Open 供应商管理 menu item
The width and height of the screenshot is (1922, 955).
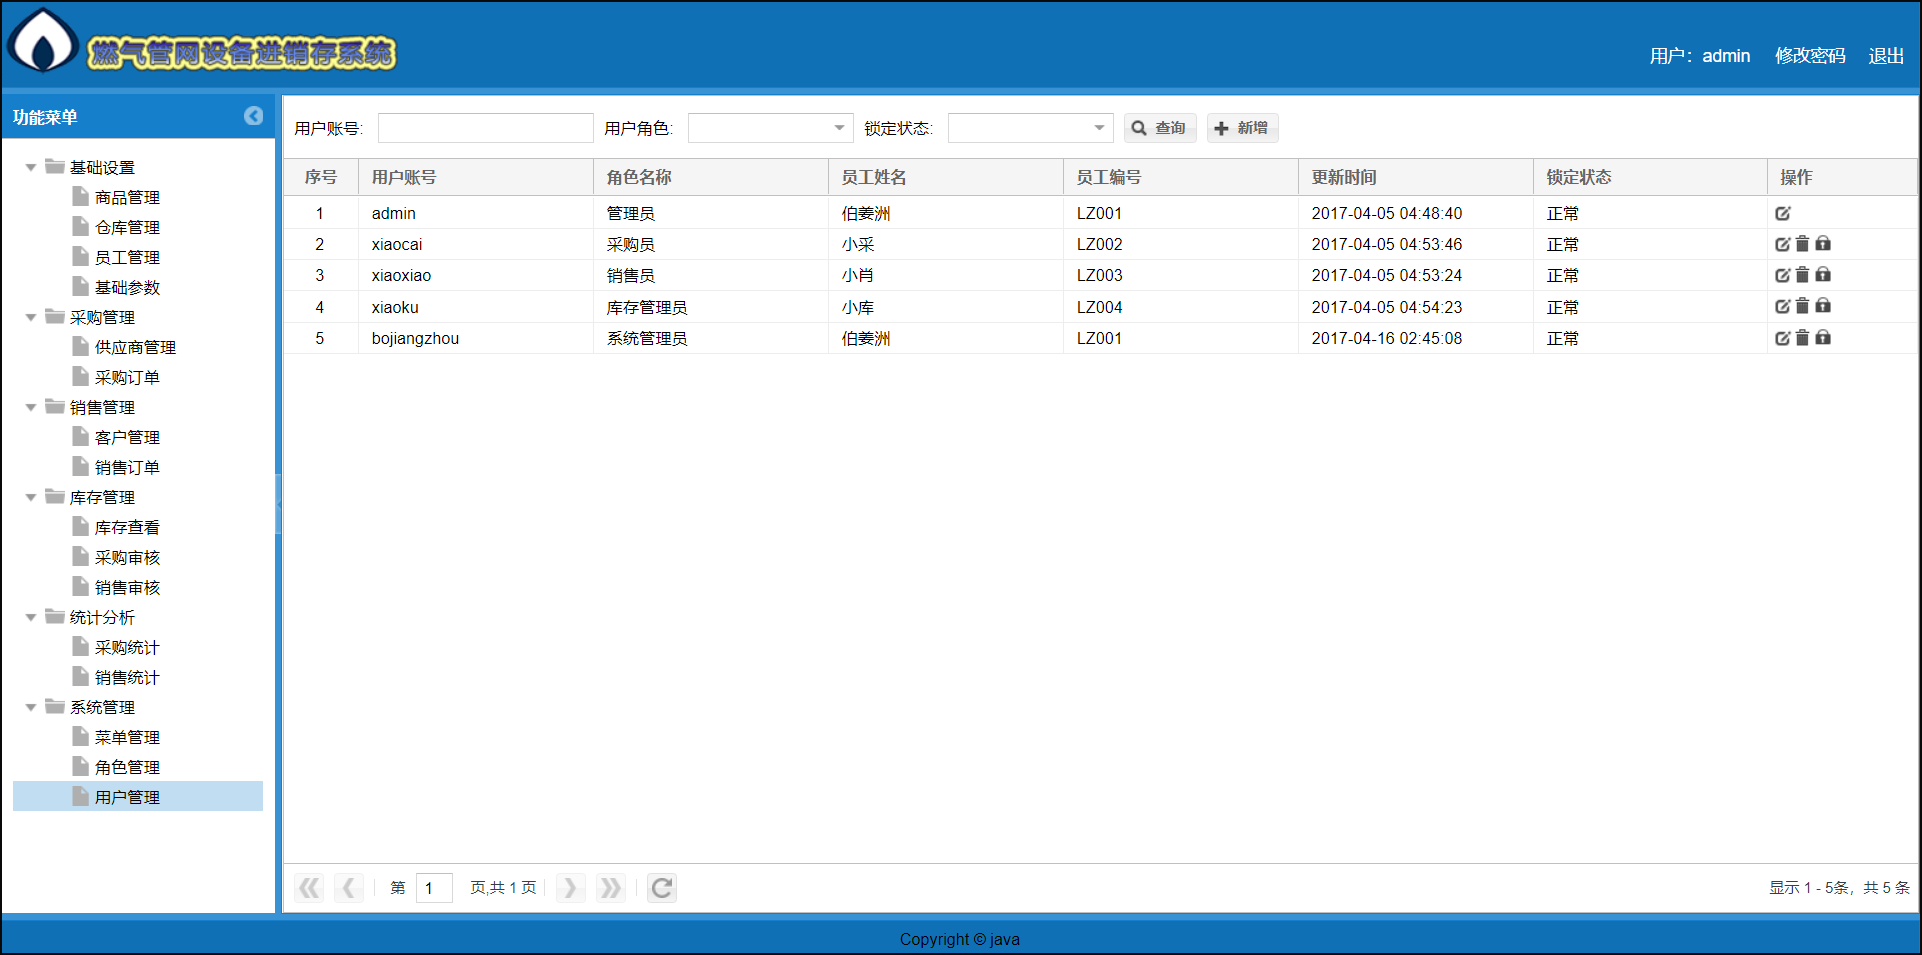tap(135, 347)
